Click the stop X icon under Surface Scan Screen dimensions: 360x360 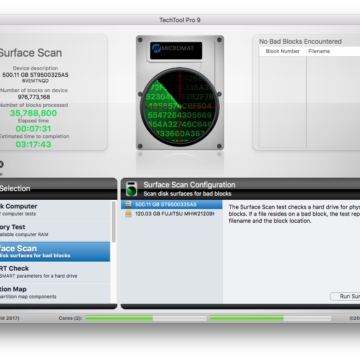point(1,164)
